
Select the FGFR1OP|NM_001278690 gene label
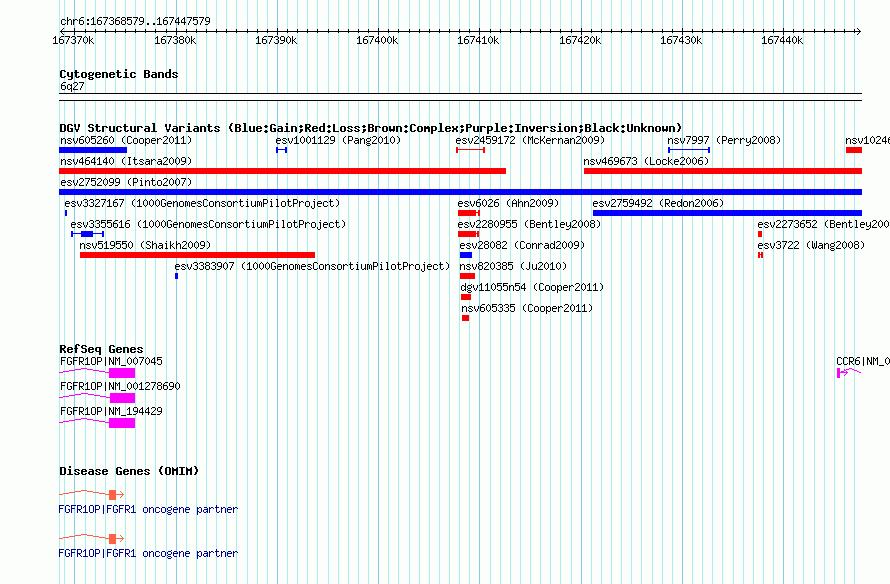tap(120, 386)
